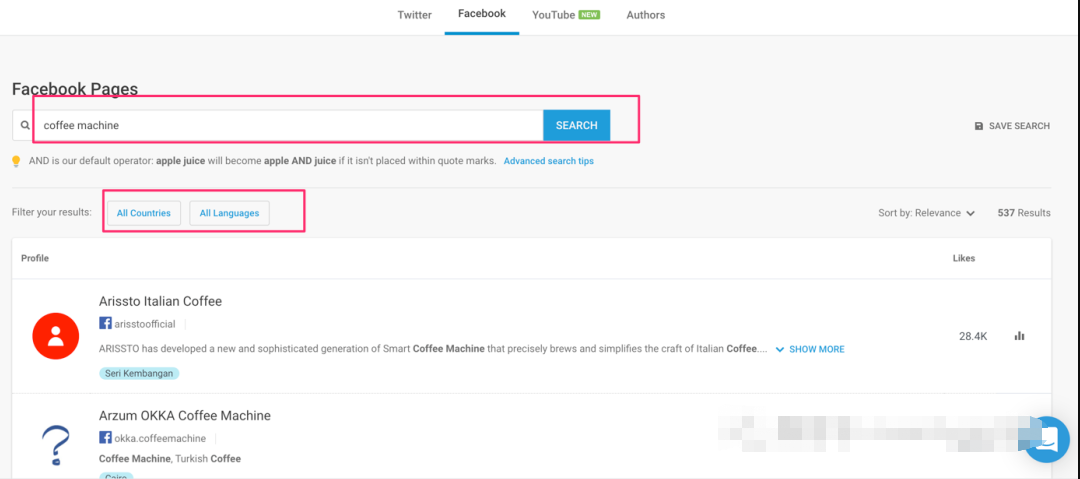
Task: Focus the coffee machine search field
Action: click(x=290, y=126)
